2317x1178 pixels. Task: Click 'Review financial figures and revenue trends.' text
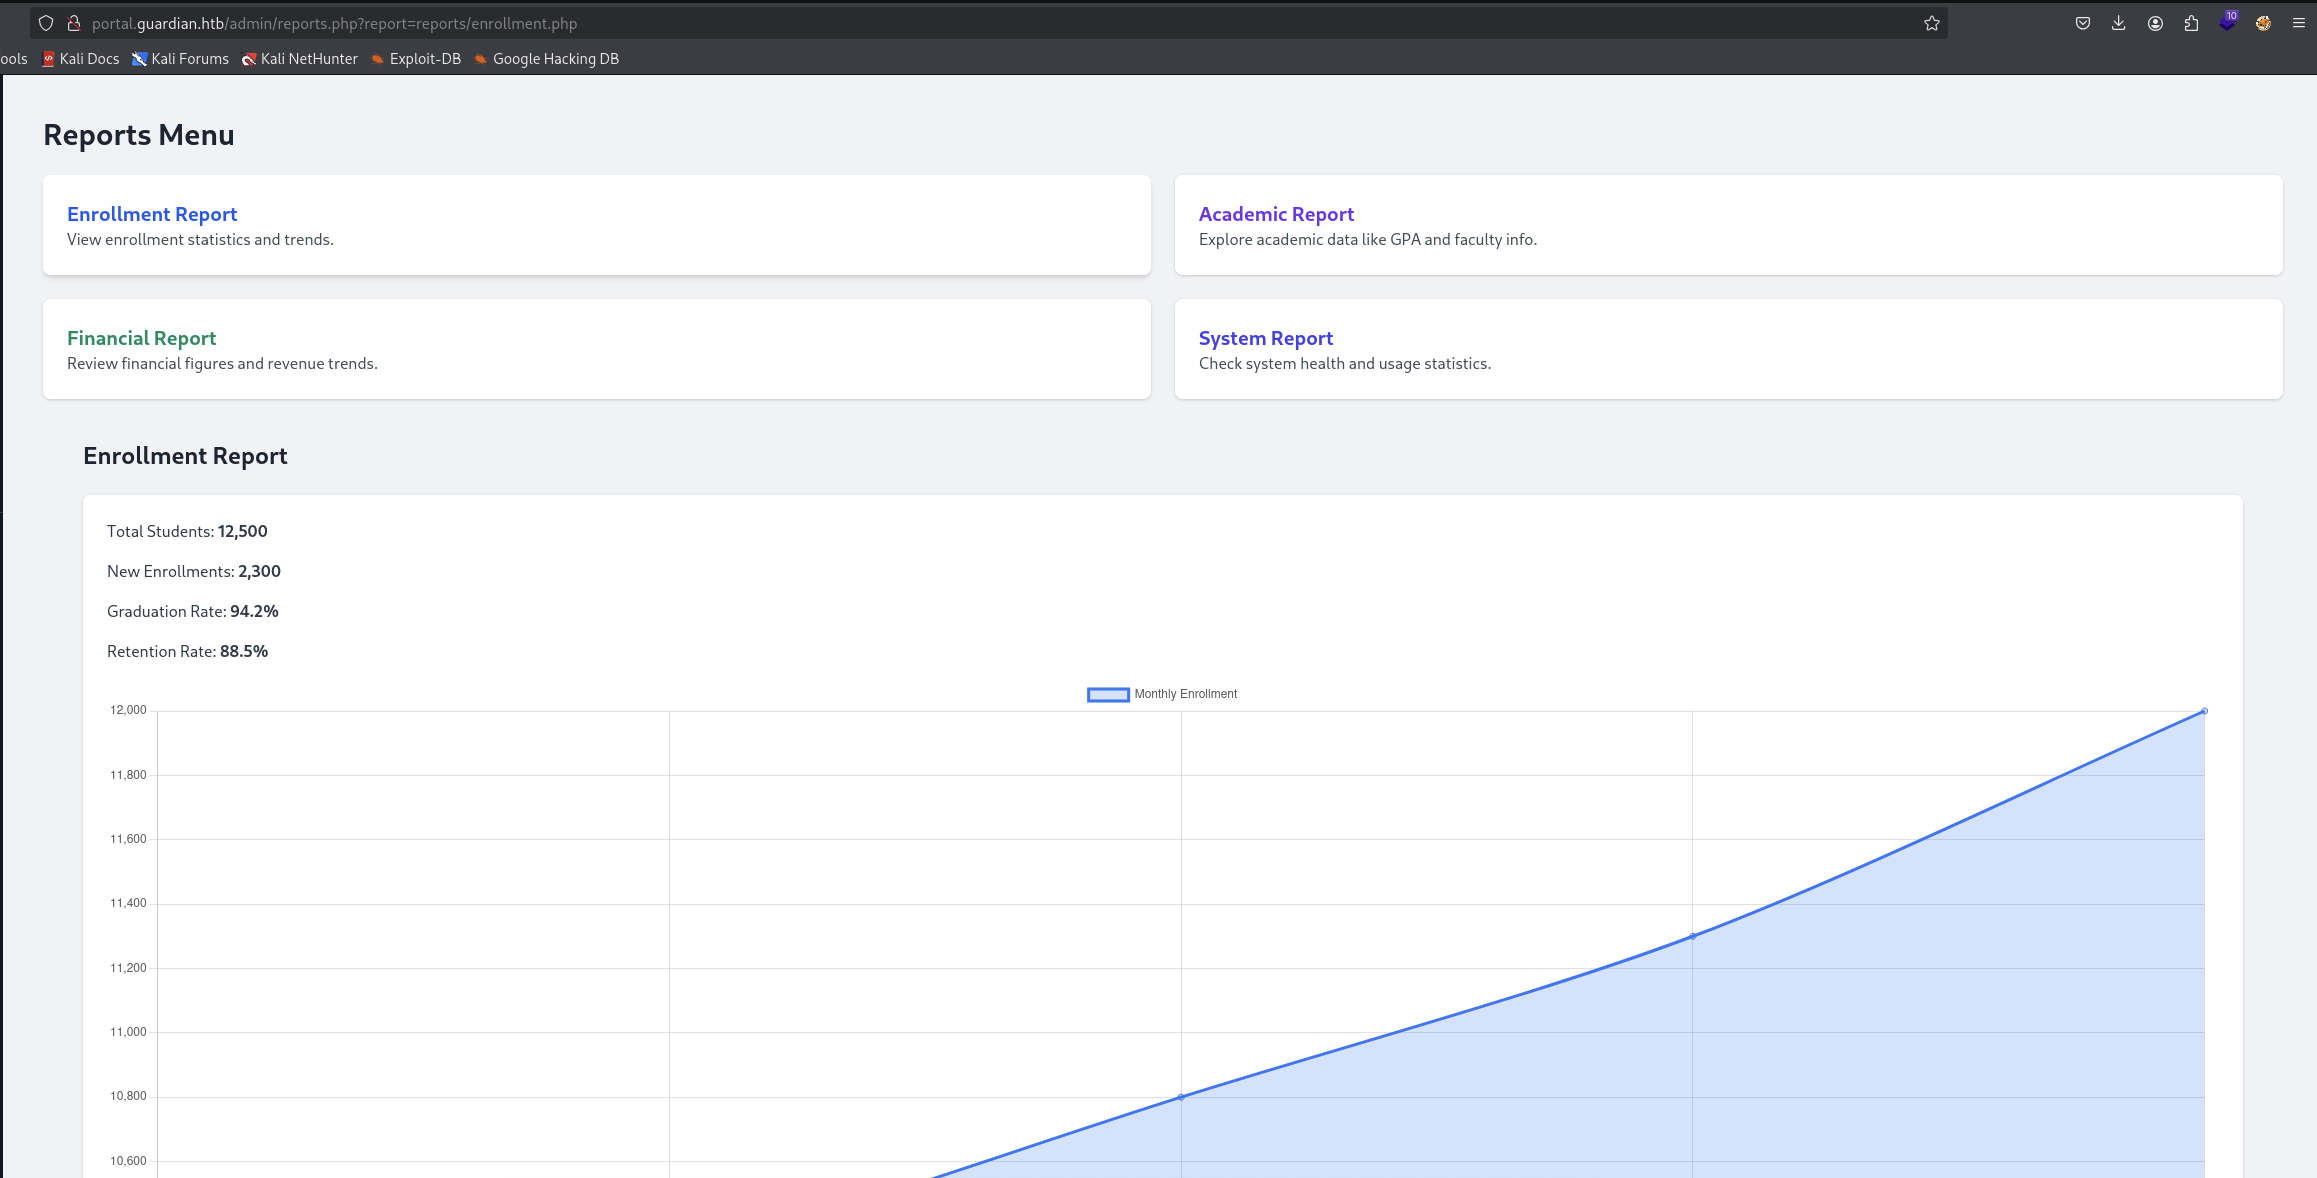tap(222, 363)
